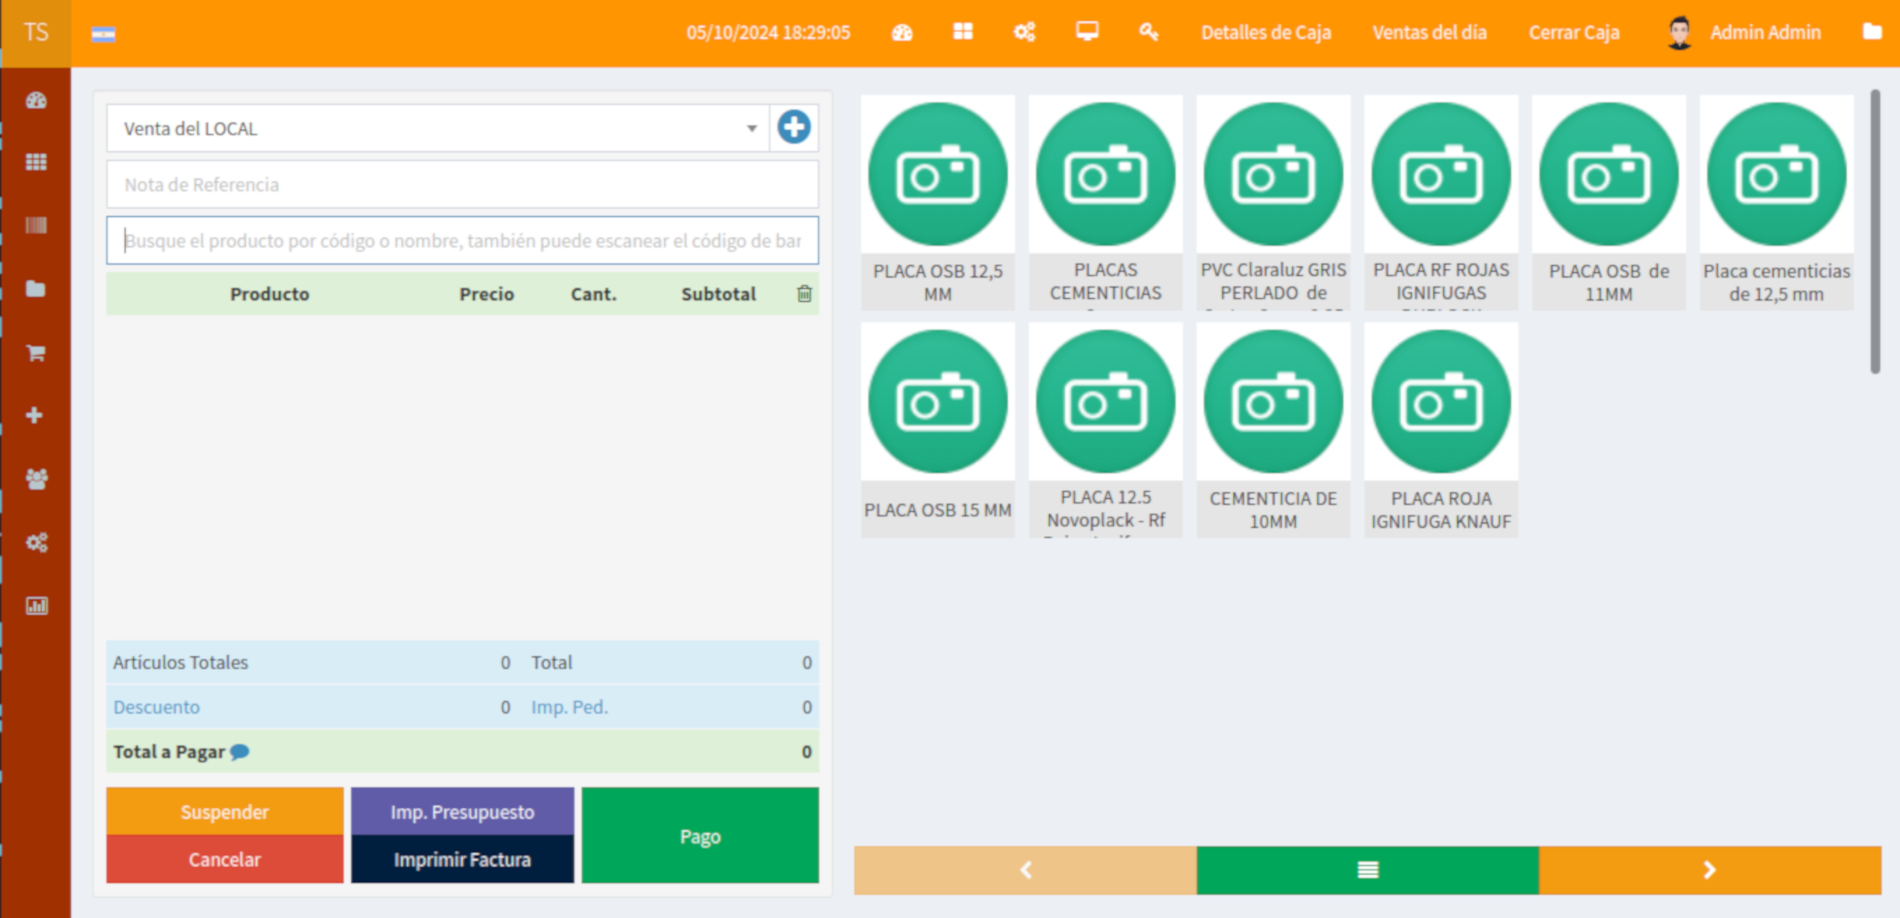The width and height of the screenshot is (1900, 918).
Task: Toggle the sidebar with the top-left menu icon
Action: pos(103,34)
